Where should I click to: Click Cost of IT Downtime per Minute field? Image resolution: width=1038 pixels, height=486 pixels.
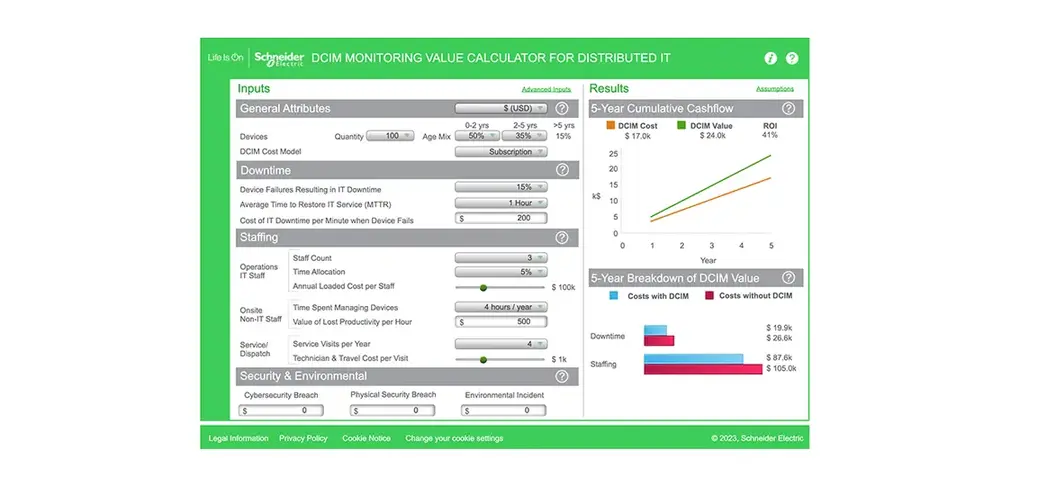click(501, 218)
